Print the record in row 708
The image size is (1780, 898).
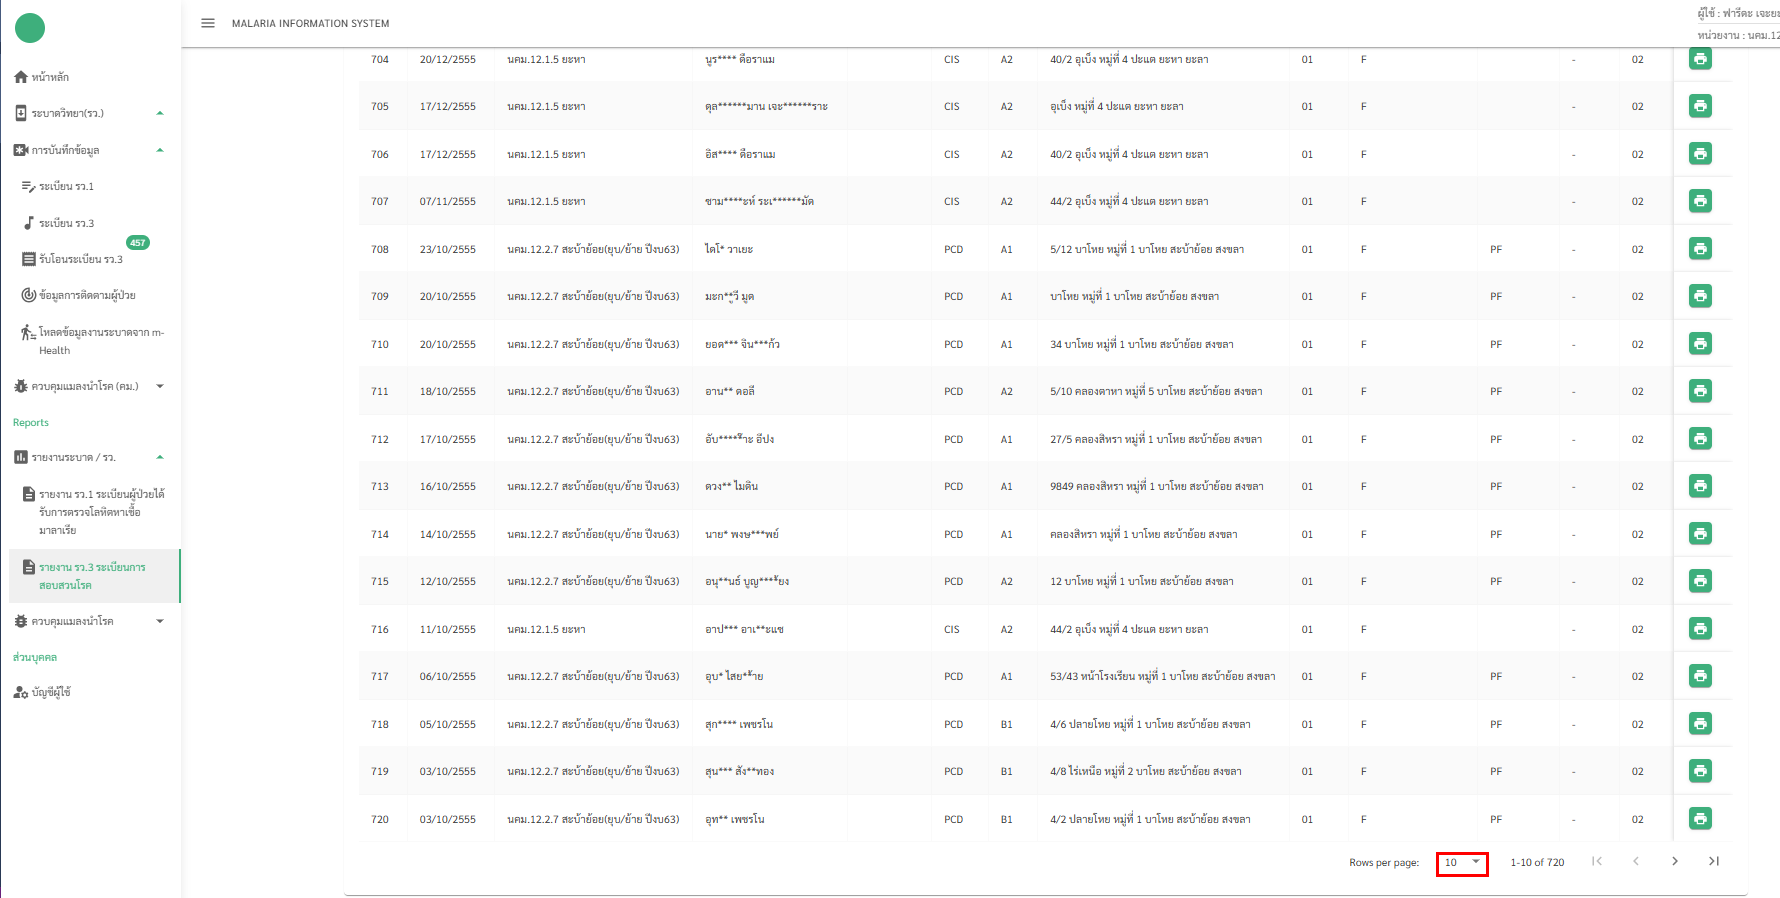coord(1700,249)
